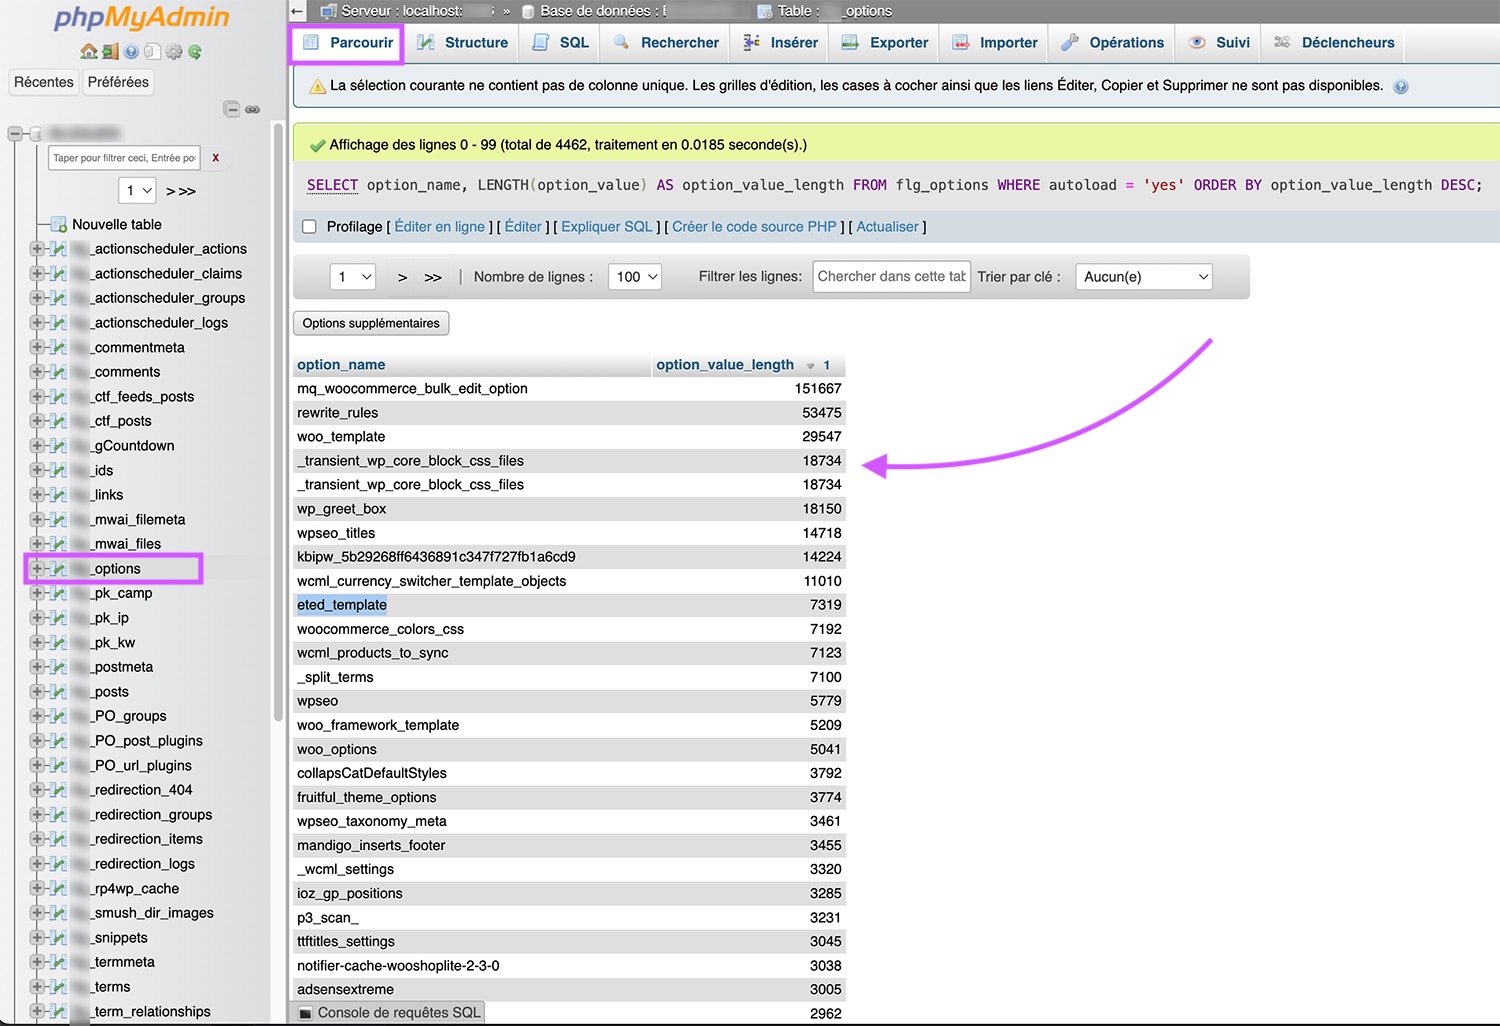This screenshot has height=1026, width=1500.
Task: Collapse the database tree node
Action: [14, 133]
